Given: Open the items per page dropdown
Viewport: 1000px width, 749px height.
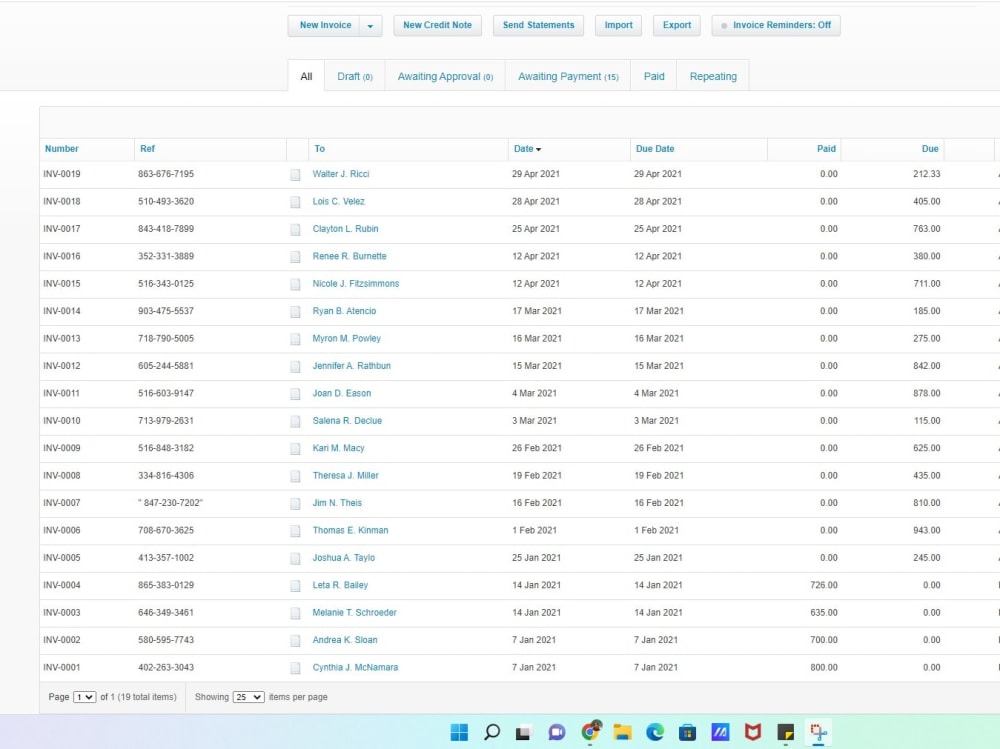Looking at the screenshot, I should point(246,697).
